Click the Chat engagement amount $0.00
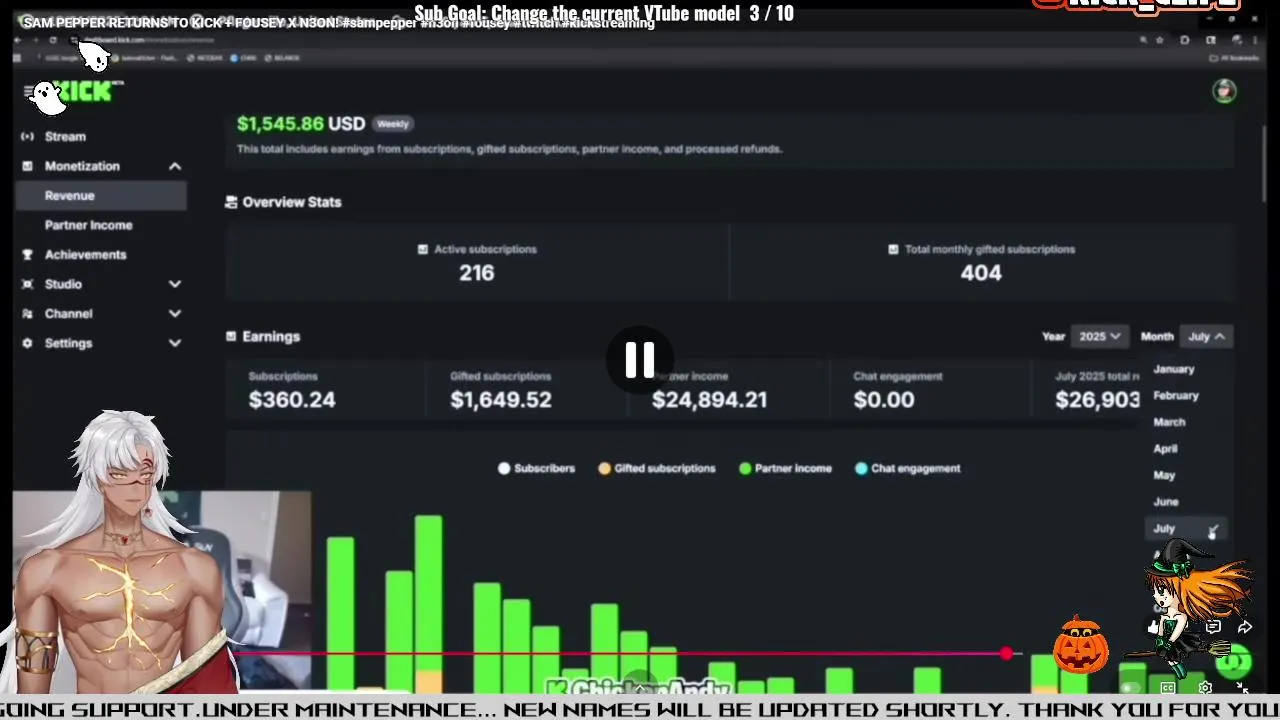The width and height of the screenshot is (1280, 720). [x=884, y=400]
